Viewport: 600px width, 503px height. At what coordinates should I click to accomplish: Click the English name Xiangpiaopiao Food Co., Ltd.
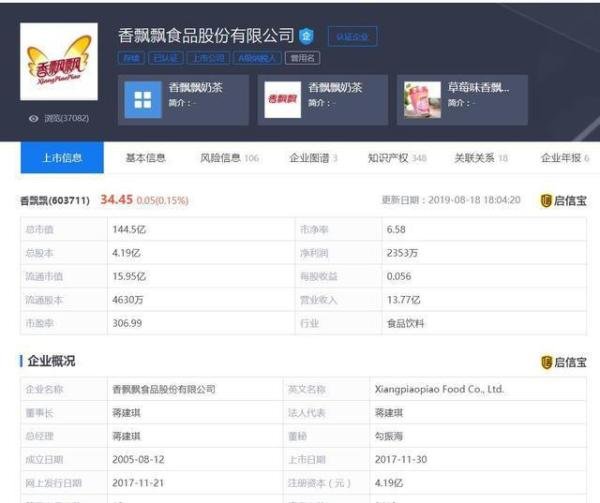[439, 389]
